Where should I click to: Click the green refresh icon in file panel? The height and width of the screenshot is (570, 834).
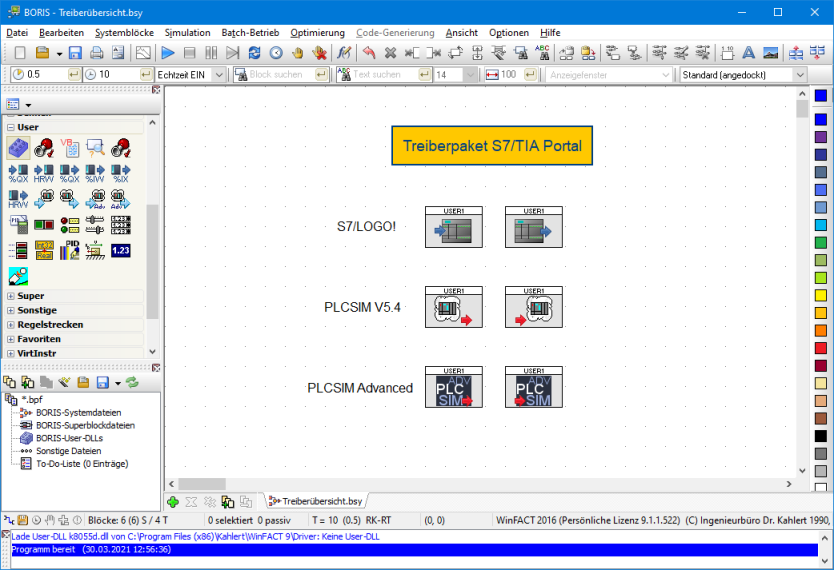point(132,382)
